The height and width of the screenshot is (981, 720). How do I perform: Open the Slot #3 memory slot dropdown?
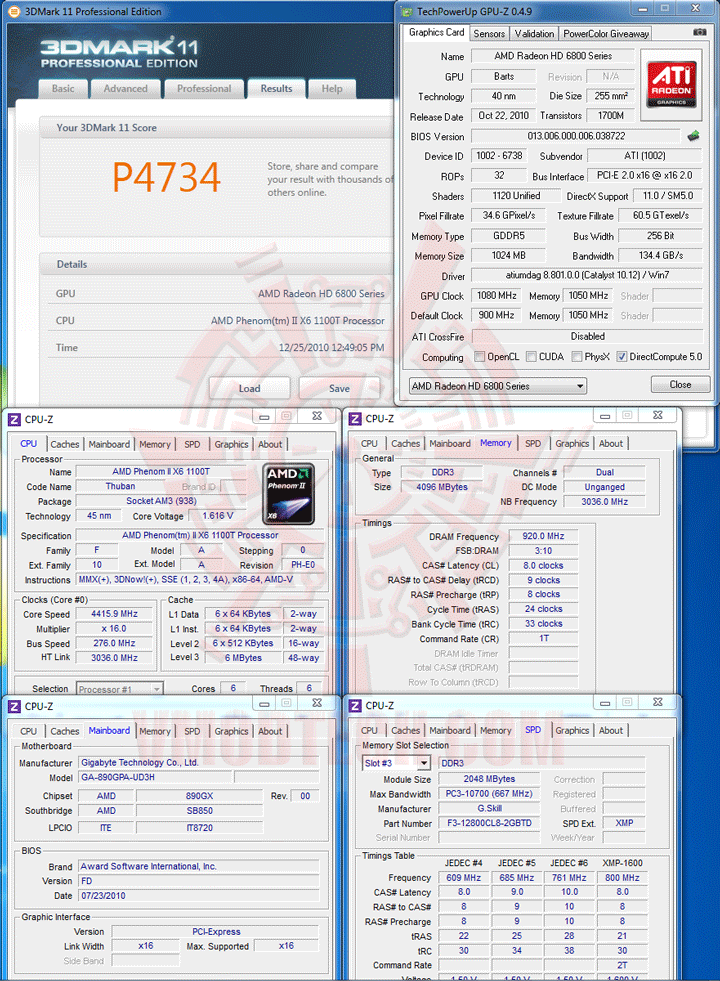click(397, 763)
